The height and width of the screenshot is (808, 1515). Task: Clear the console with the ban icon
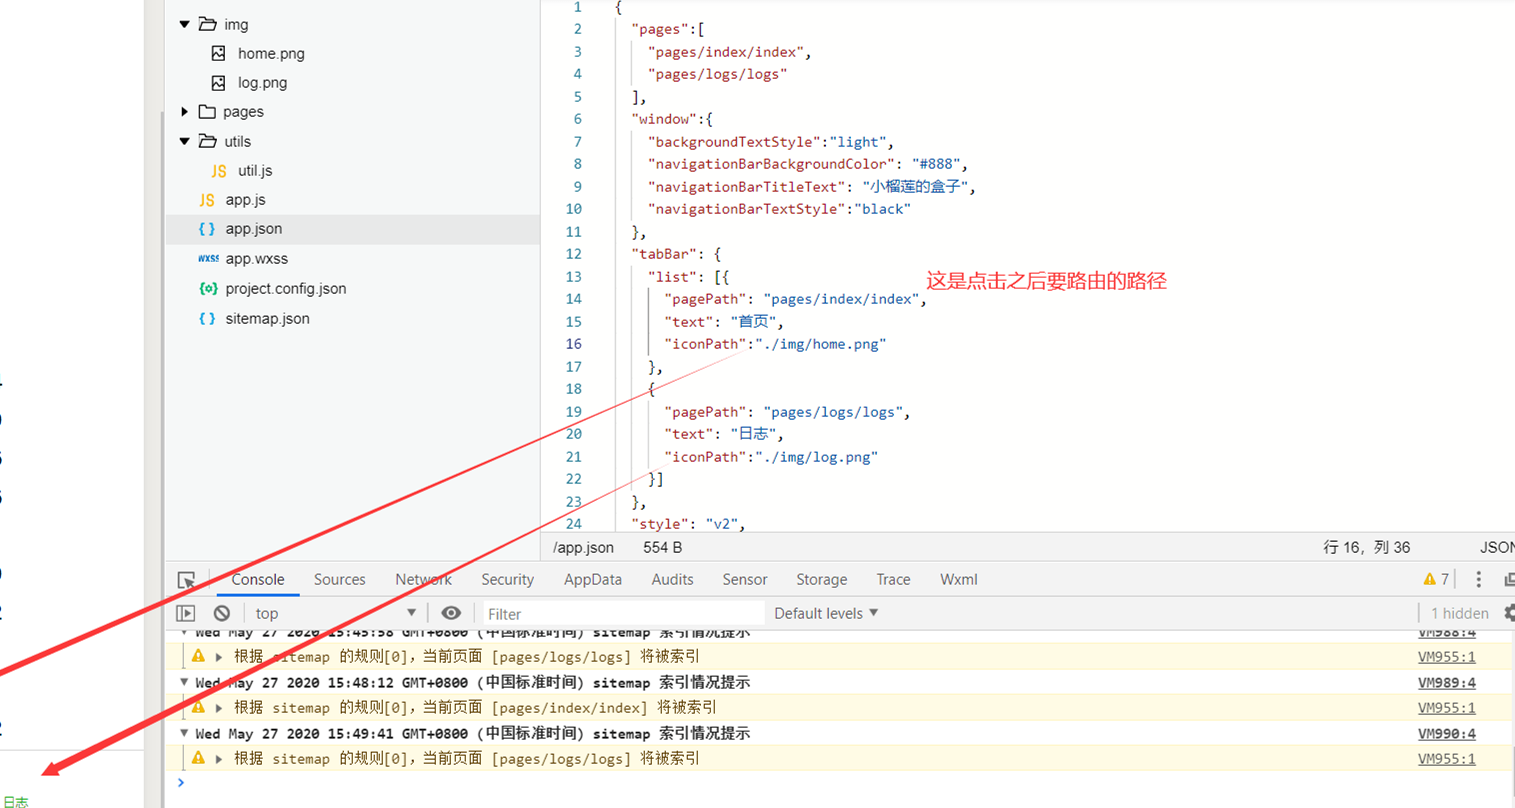(x=222, y=613)
